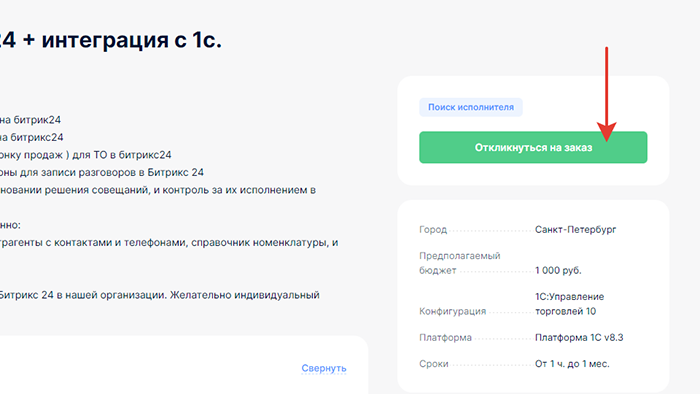
Task: Click the platform value "Платформа 1С v8.3"
Action: (x=579, y=337)
